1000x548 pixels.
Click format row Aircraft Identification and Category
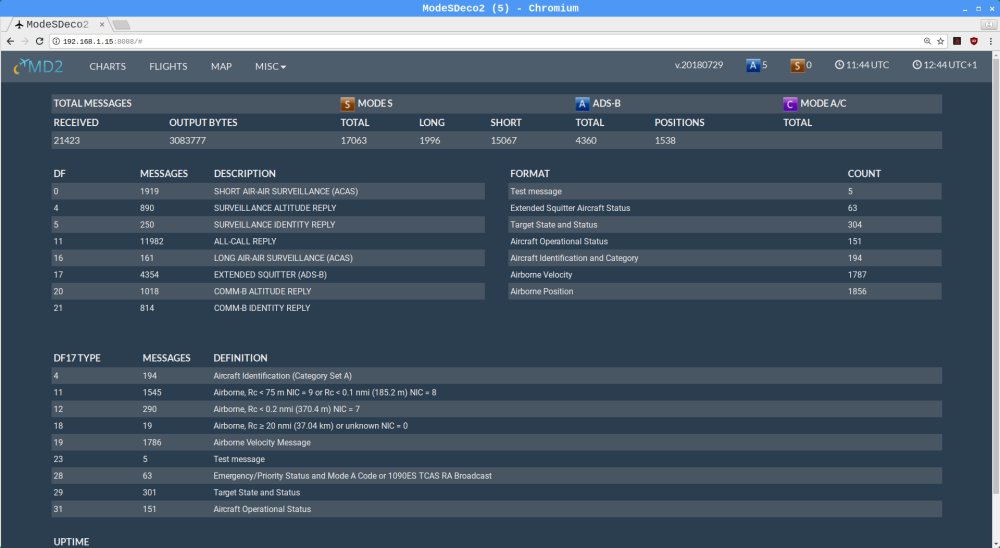click(725, 258)
